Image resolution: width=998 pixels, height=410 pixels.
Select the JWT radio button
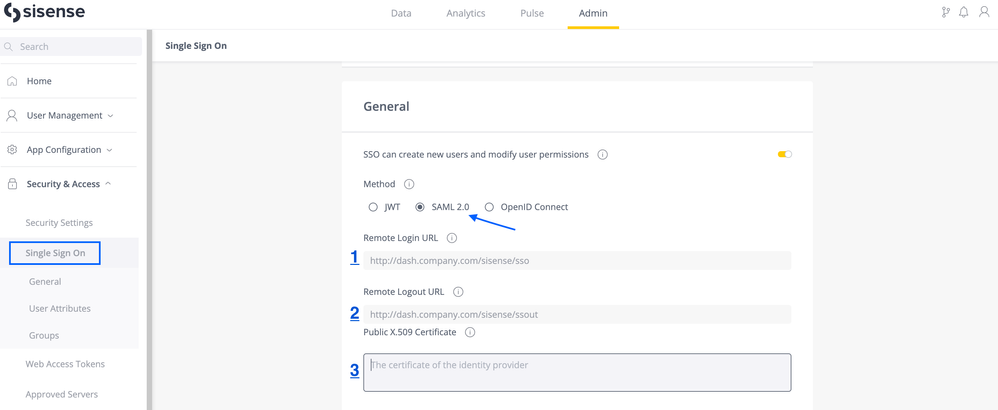(x=373, y=207)
